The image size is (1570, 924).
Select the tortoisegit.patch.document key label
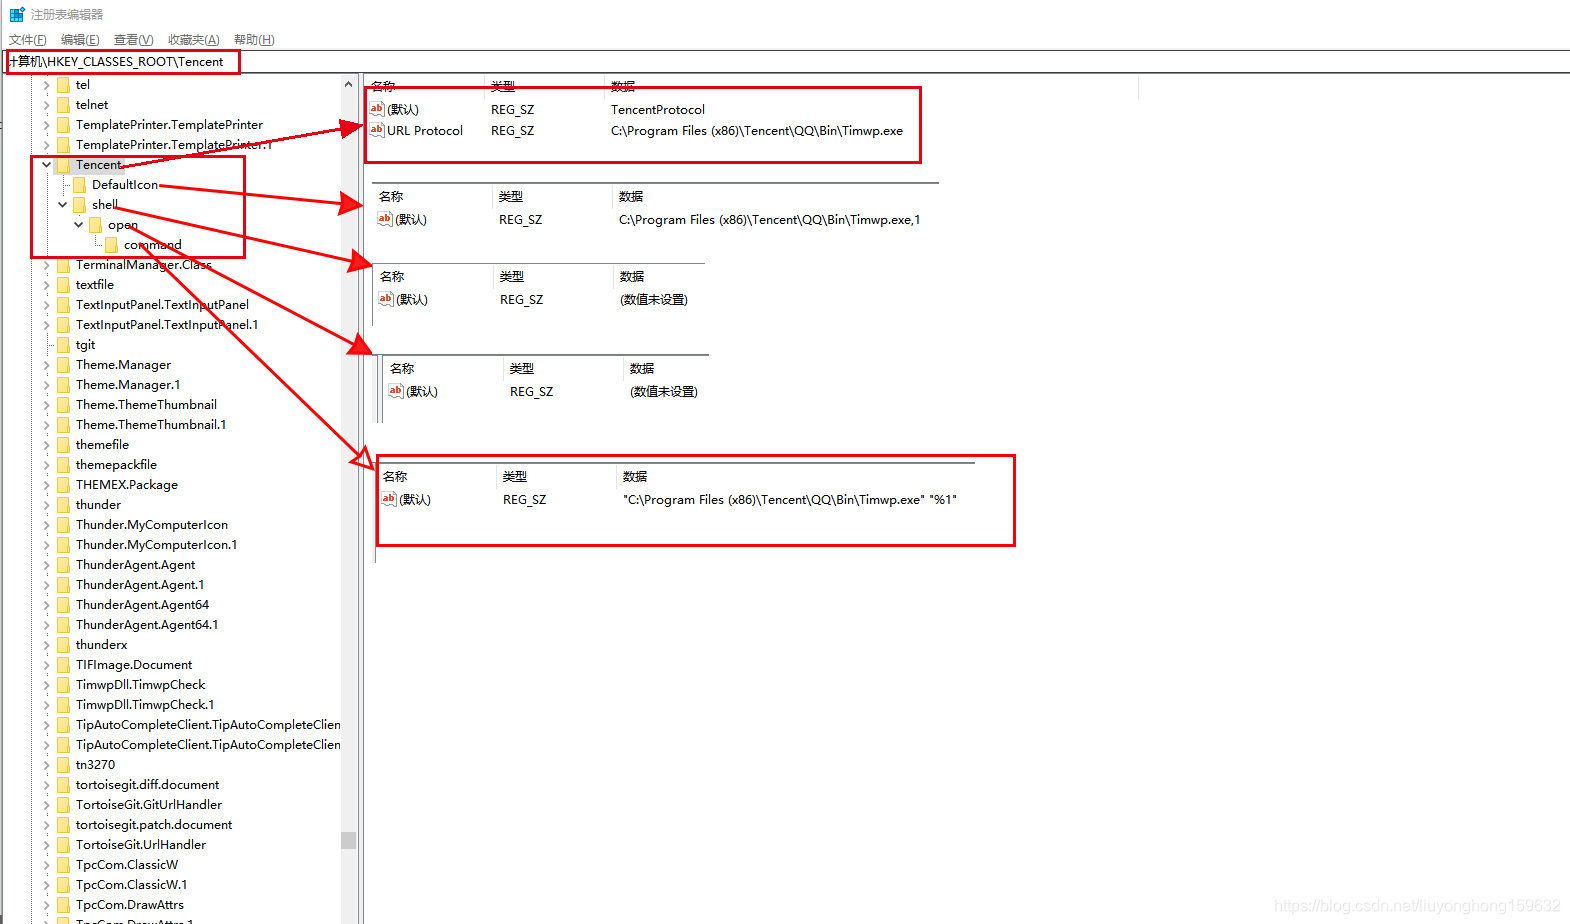(x=154, y=825)
